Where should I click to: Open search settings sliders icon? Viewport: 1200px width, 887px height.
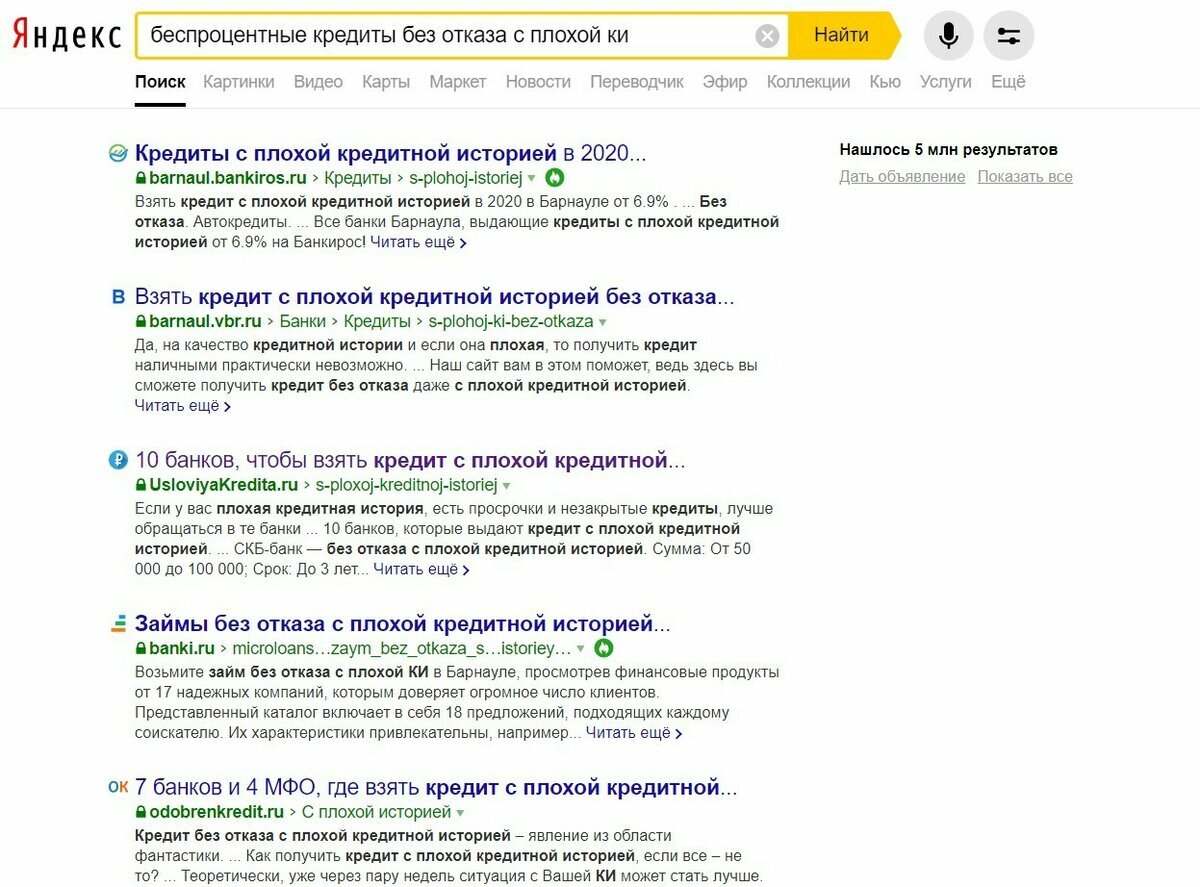point(1009,37)
